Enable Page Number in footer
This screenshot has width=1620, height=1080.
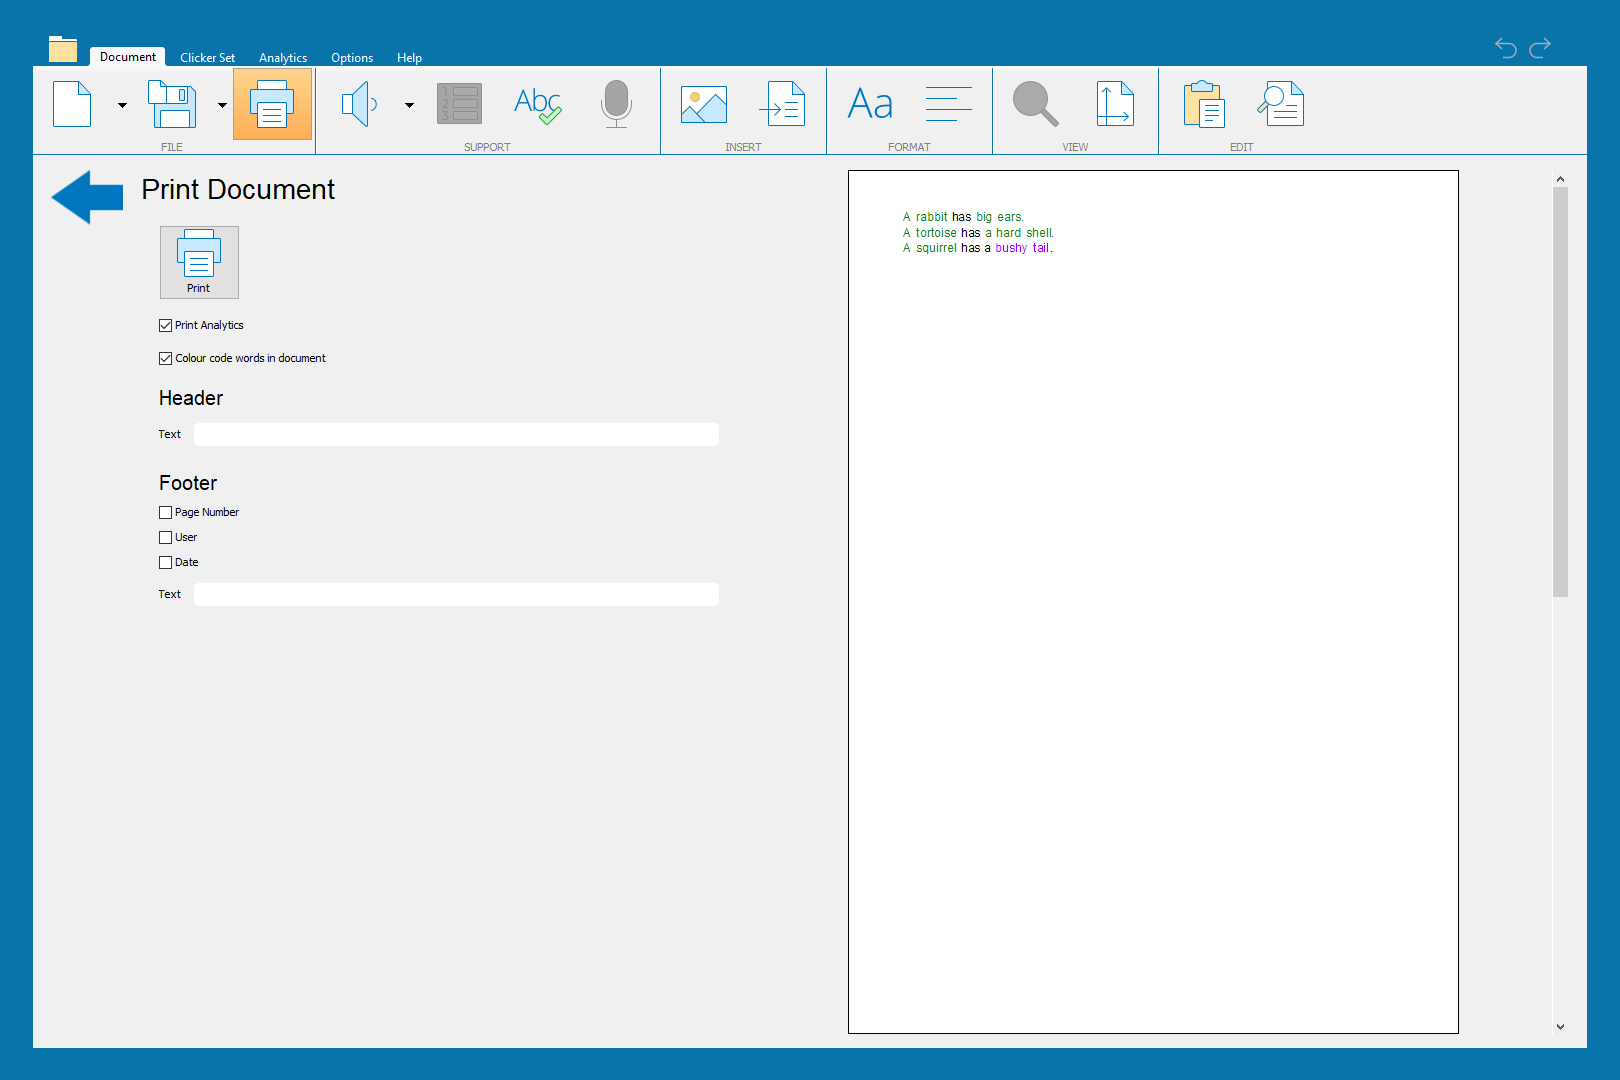point(166,513)
